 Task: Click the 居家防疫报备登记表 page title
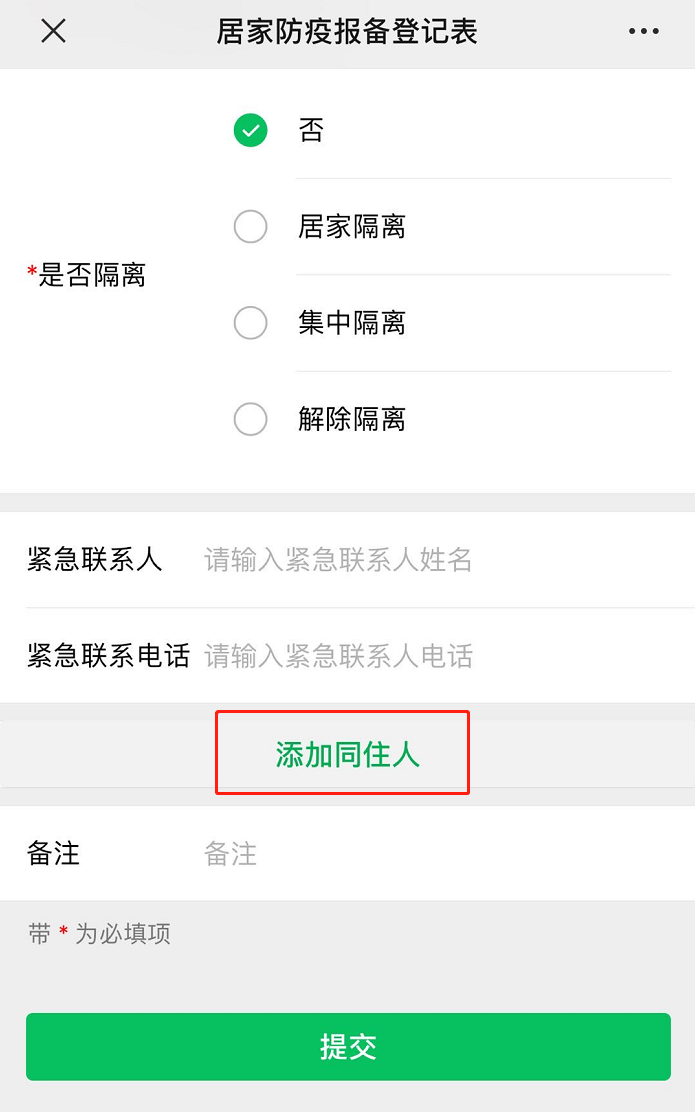(x=347, y=32)
